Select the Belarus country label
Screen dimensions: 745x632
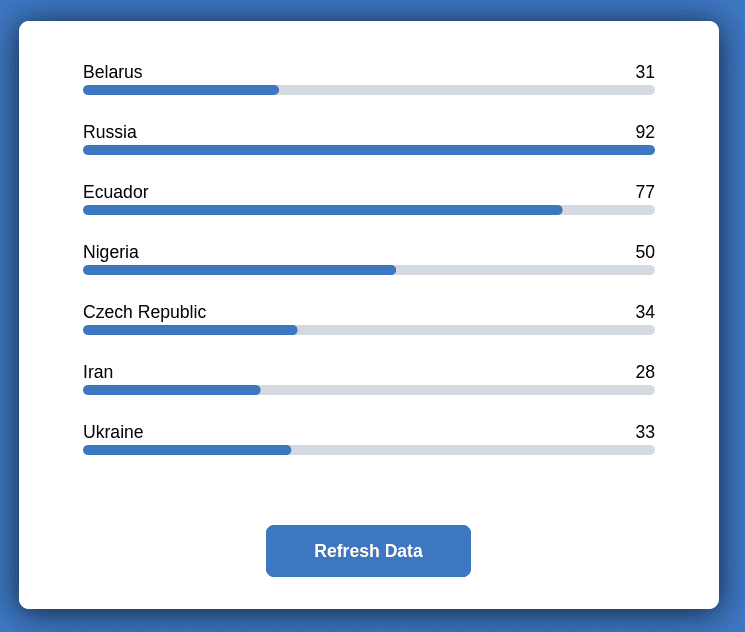point(112,72)
